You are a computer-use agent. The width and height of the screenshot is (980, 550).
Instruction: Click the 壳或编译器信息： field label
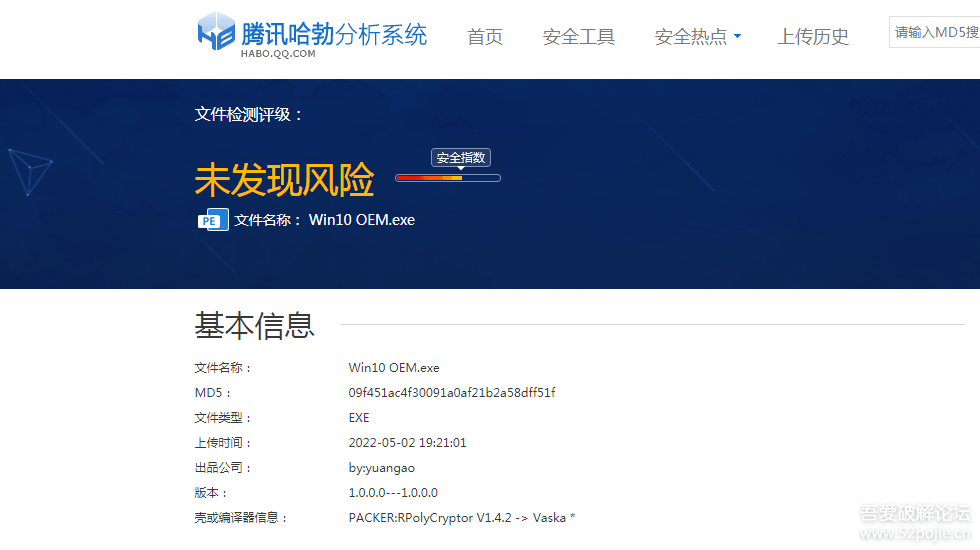[x=241, y=518]
